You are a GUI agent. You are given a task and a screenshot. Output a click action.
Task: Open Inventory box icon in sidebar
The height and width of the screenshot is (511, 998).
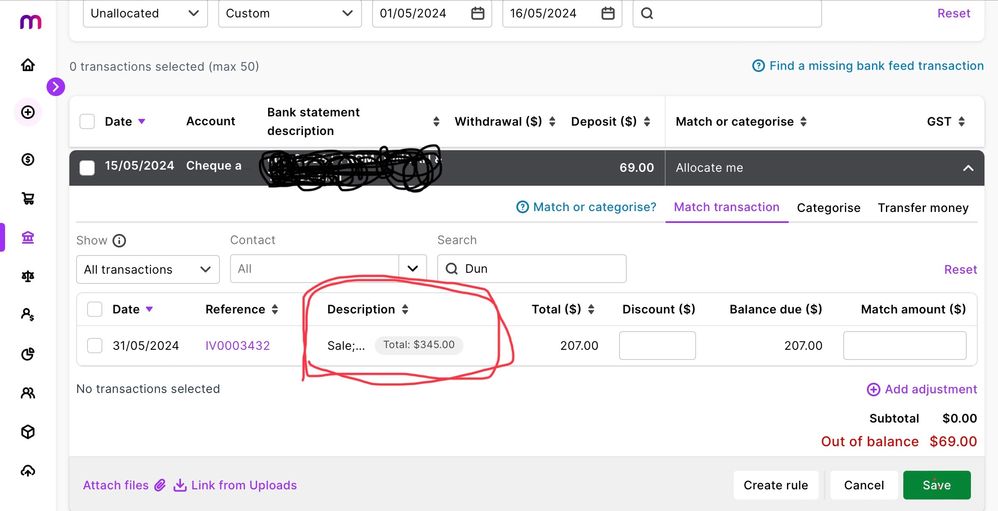[28, 432]
